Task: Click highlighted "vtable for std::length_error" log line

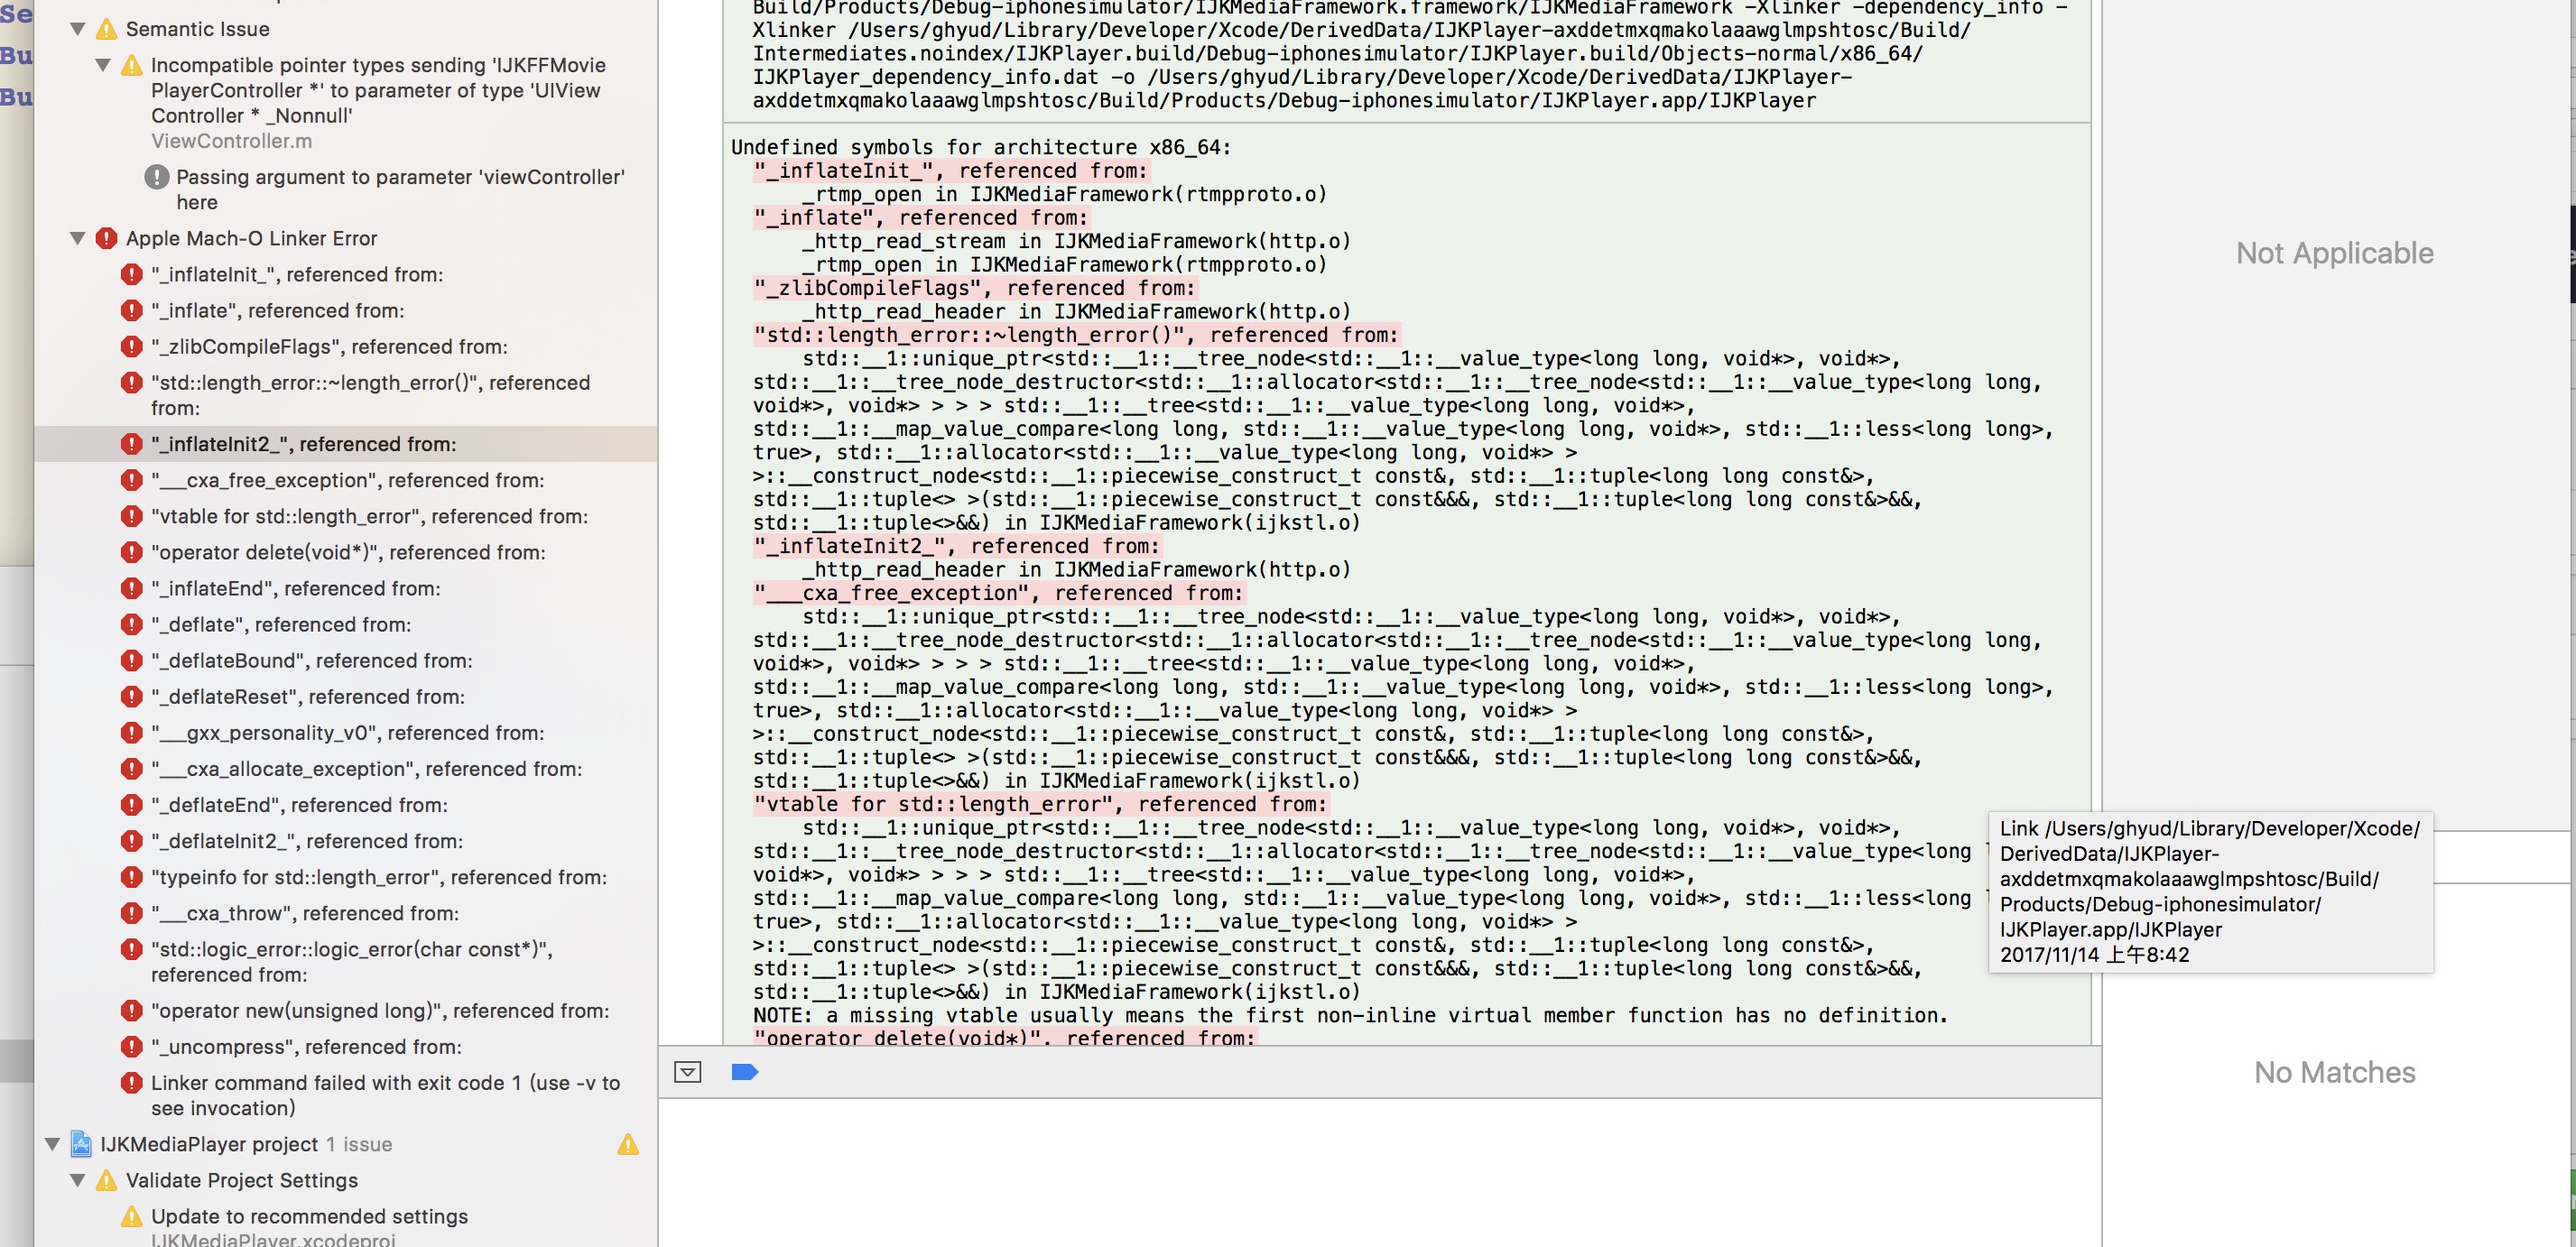Action: tap(1040, 804)
